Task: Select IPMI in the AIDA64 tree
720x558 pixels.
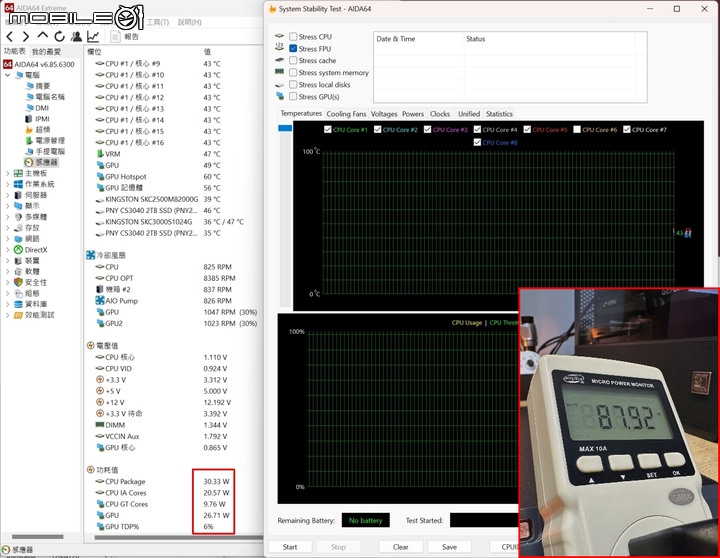Action: (42, 119)
